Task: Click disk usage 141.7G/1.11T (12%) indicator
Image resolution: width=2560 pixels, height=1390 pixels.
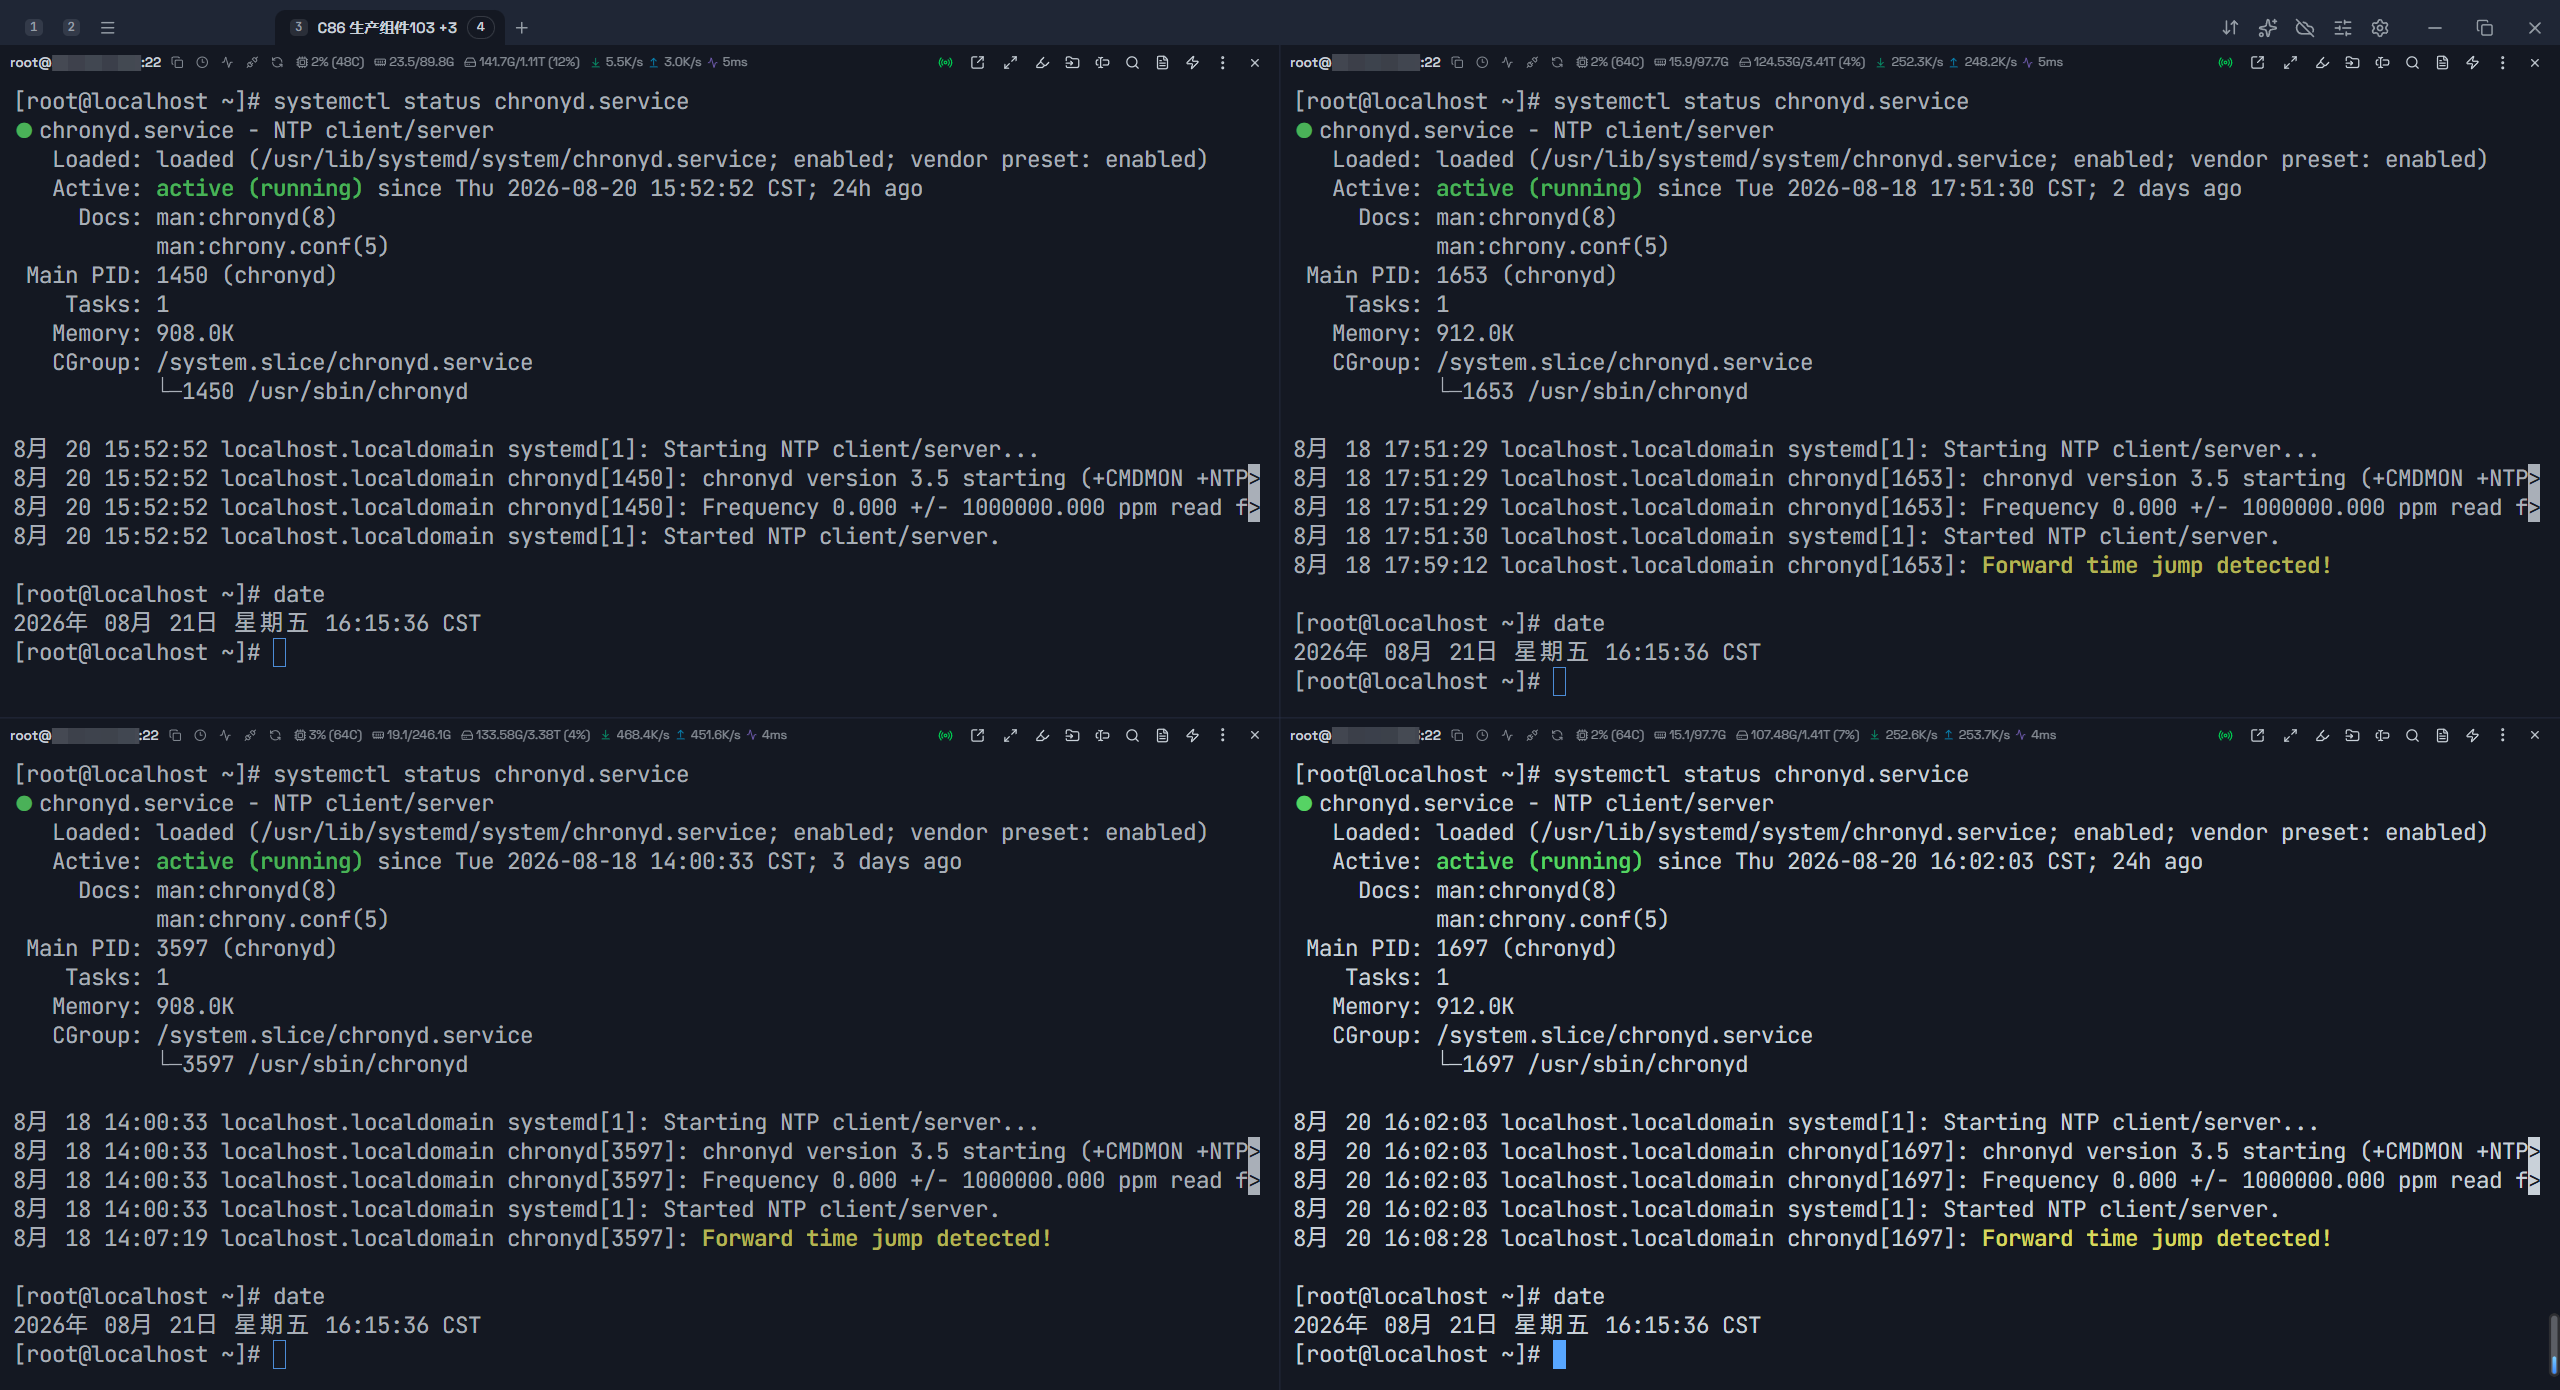Action: pyautogui.click(x=522, y=62)
